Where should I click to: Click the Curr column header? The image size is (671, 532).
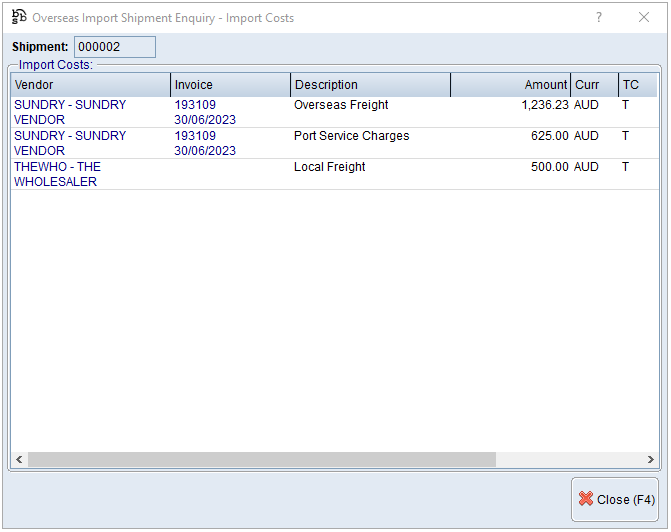click(x=593, y=85)
